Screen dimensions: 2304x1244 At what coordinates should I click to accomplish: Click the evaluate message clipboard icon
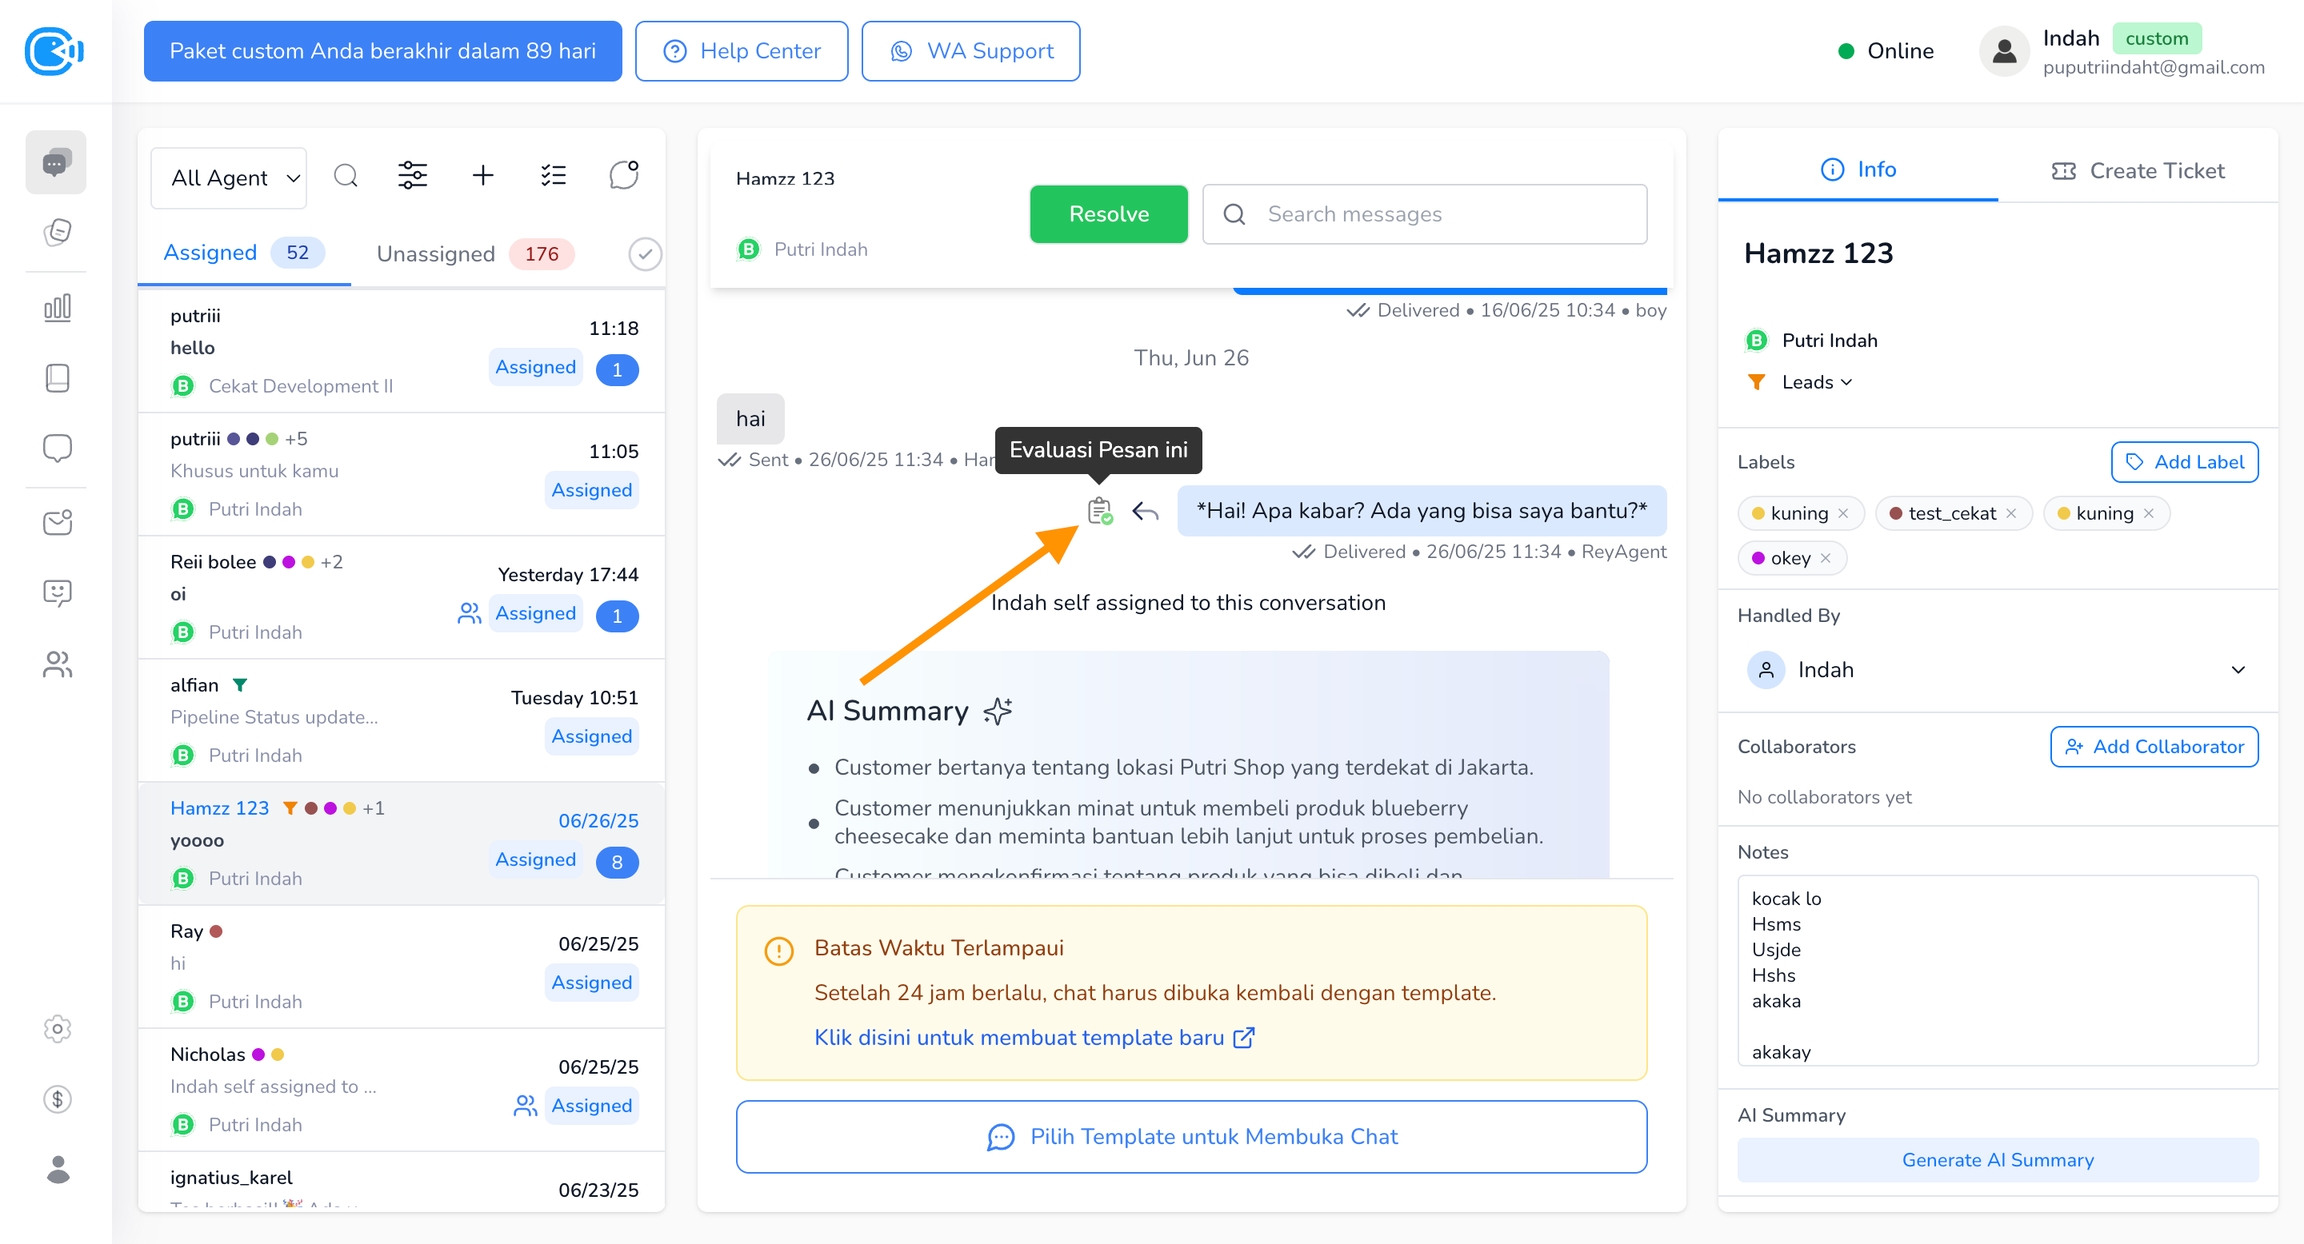tap(1099, 511)
